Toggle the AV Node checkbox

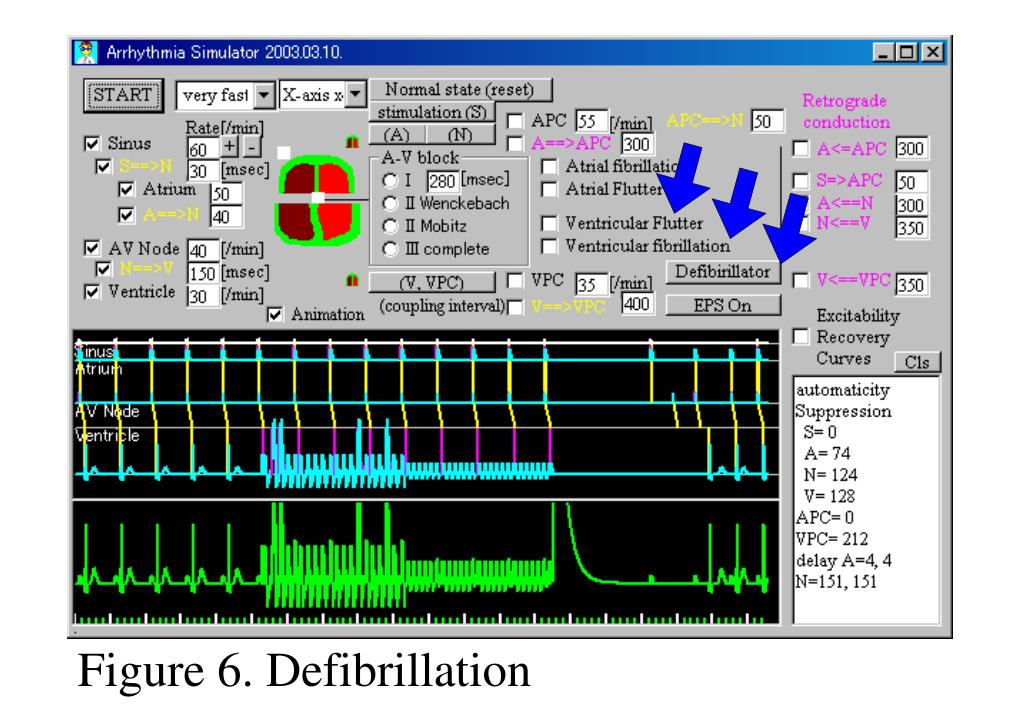tap(93, 248)
